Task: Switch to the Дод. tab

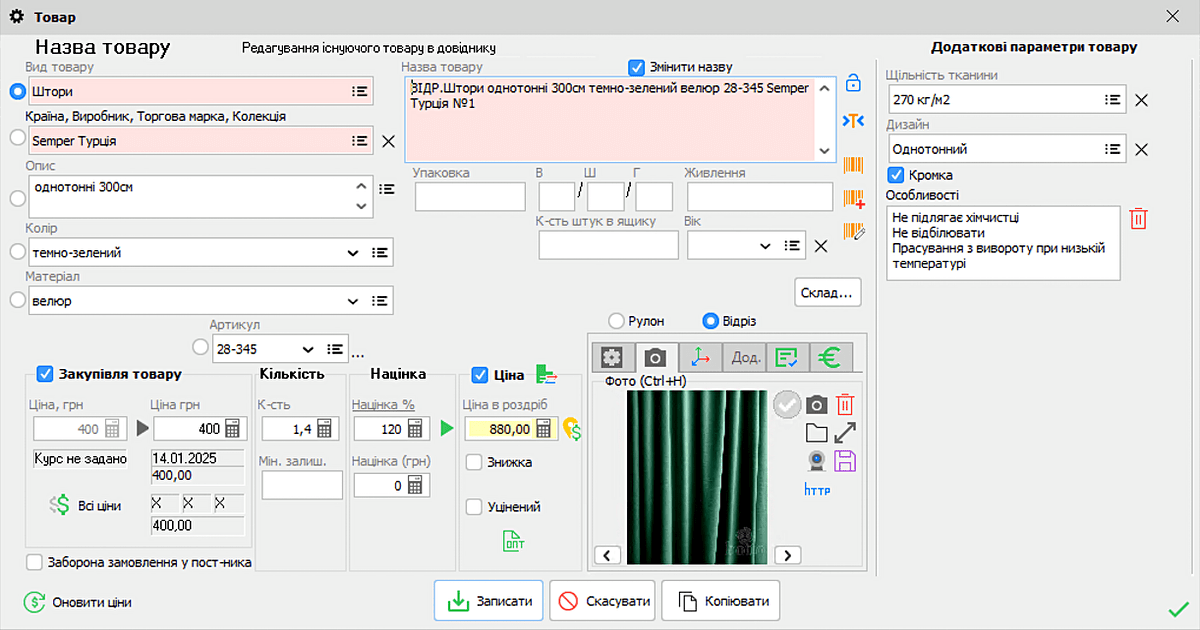Action: coord(745,357)
